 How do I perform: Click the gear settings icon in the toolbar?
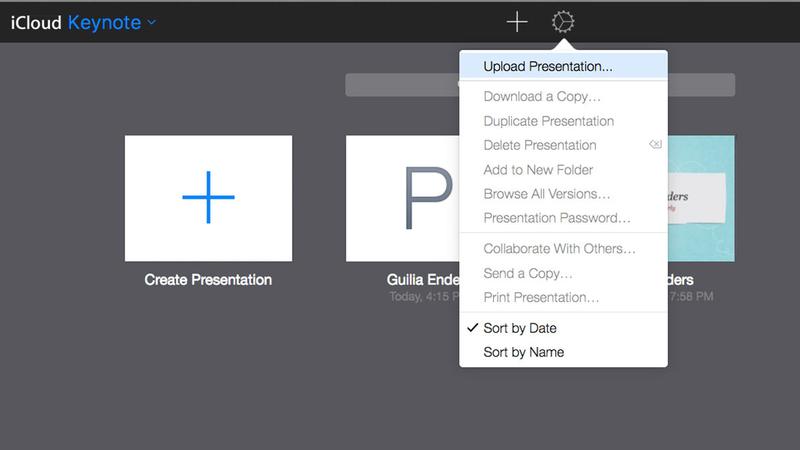[563, 22]
